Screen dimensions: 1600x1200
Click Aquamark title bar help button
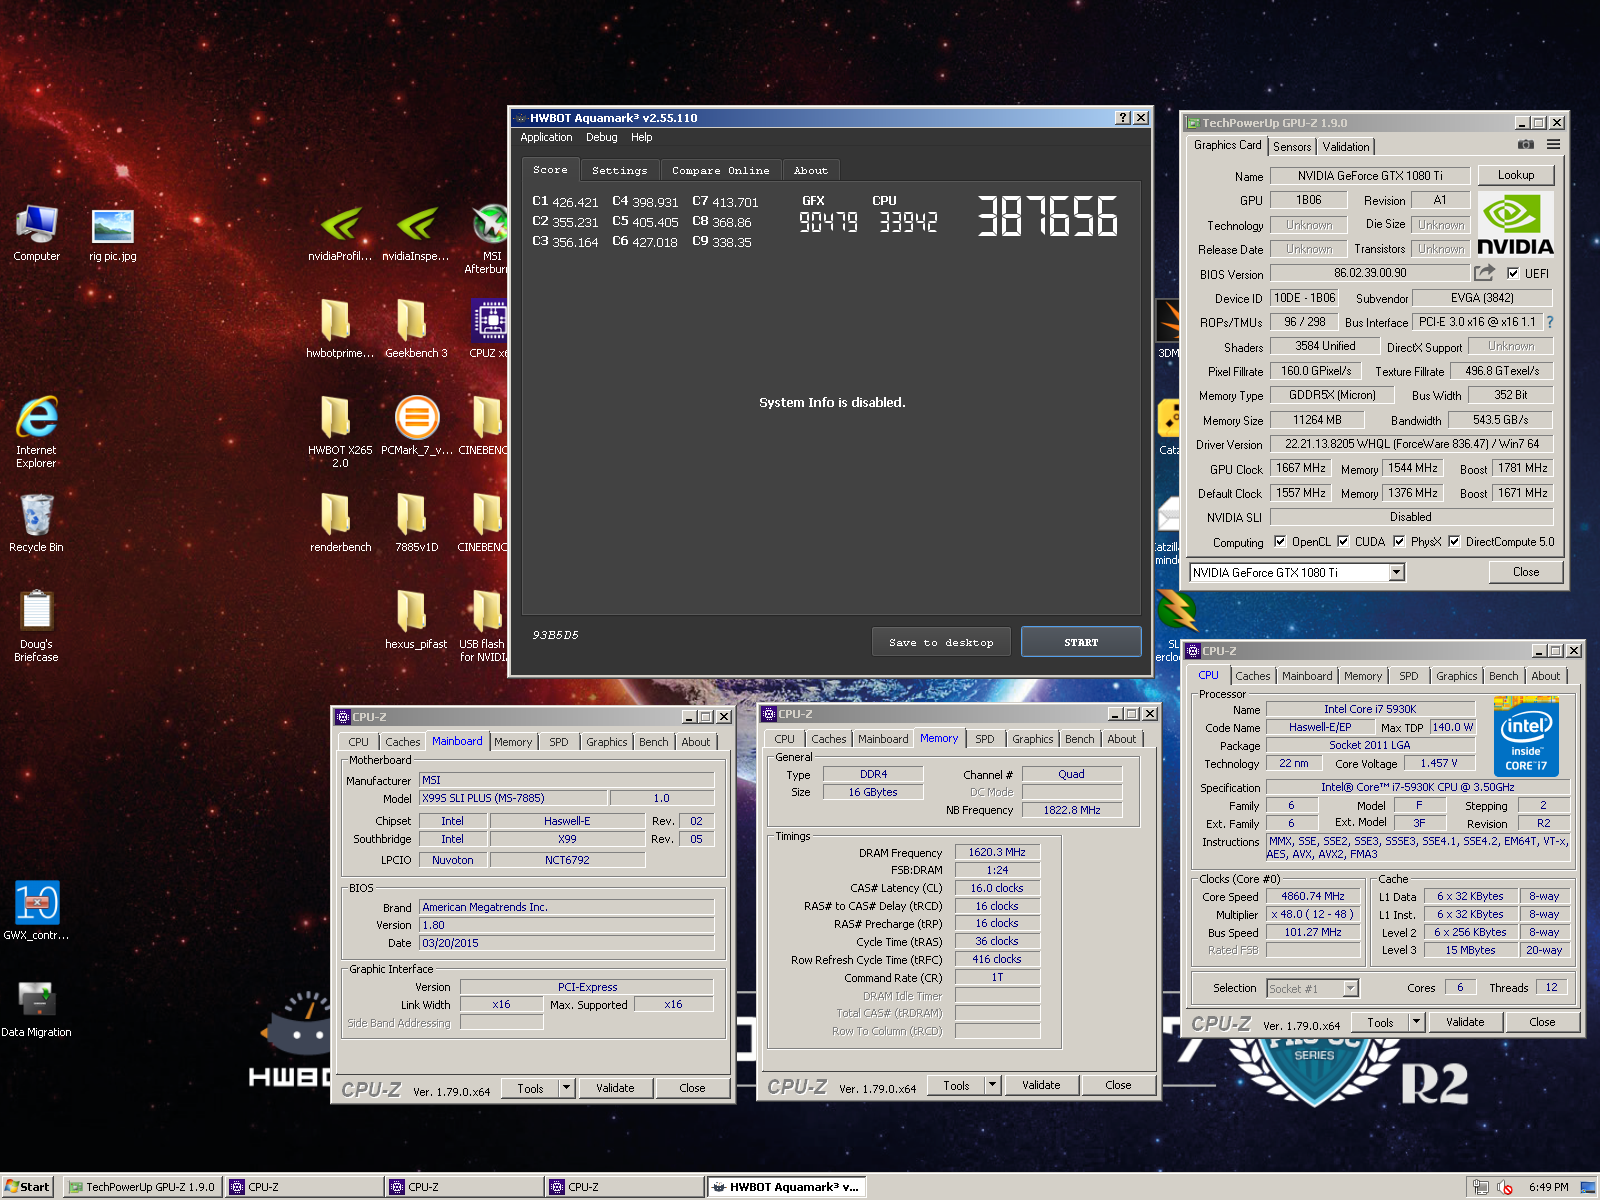click(x=1123, y=118)
